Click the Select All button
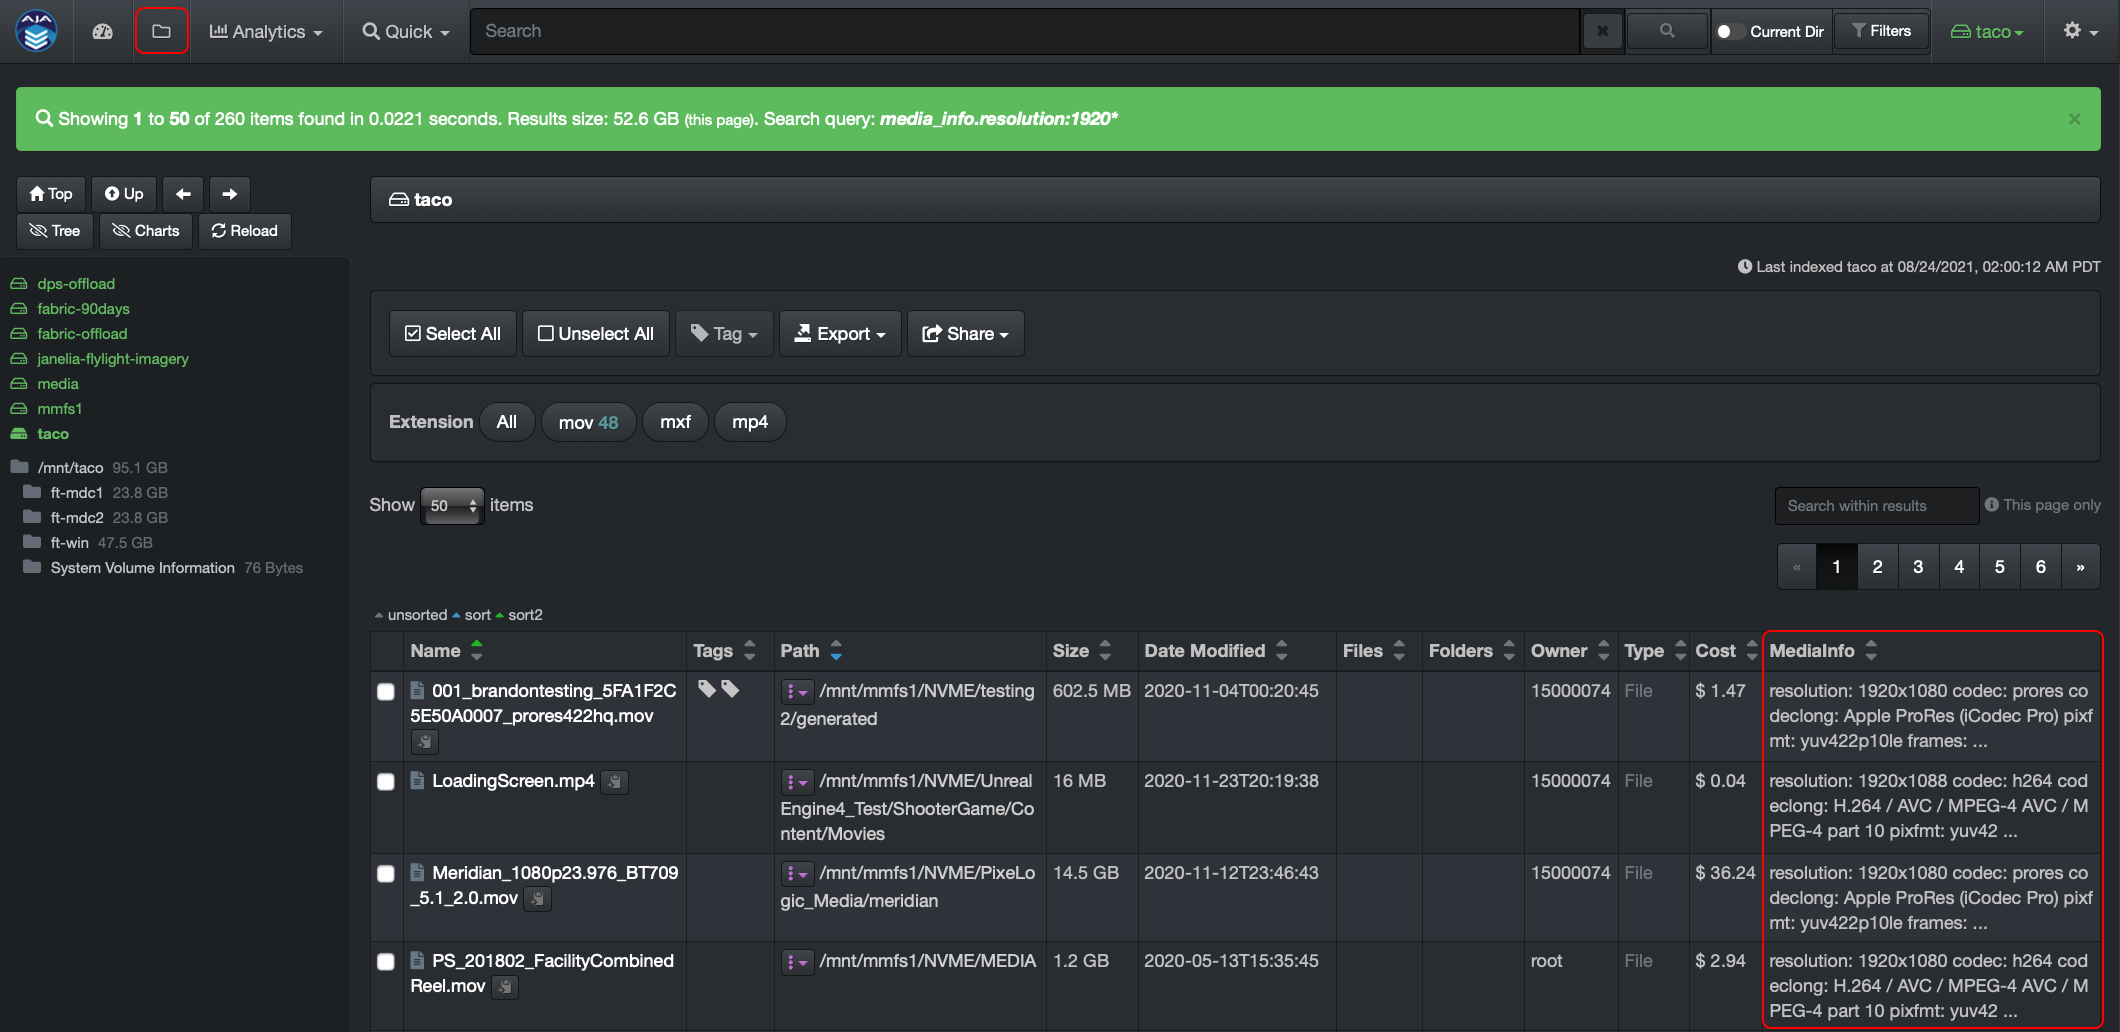2120x1032 pixels. point(452,333)
